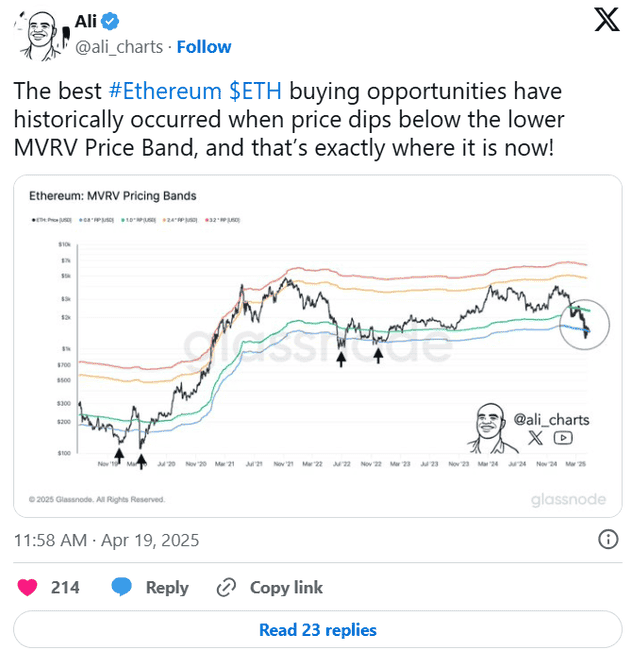Open the @ali_charts handle link
This screenshot has height=650, width=632.
pos(118,47)
